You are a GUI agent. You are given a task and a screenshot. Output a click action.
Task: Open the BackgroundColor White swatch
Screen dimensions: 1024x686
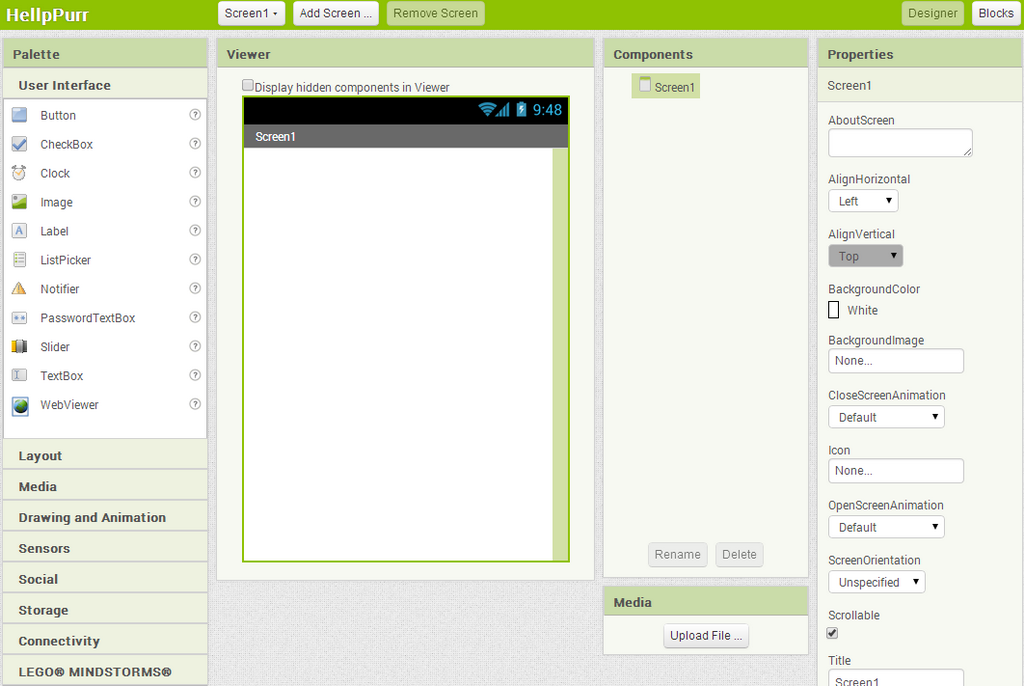click(833, 310)
